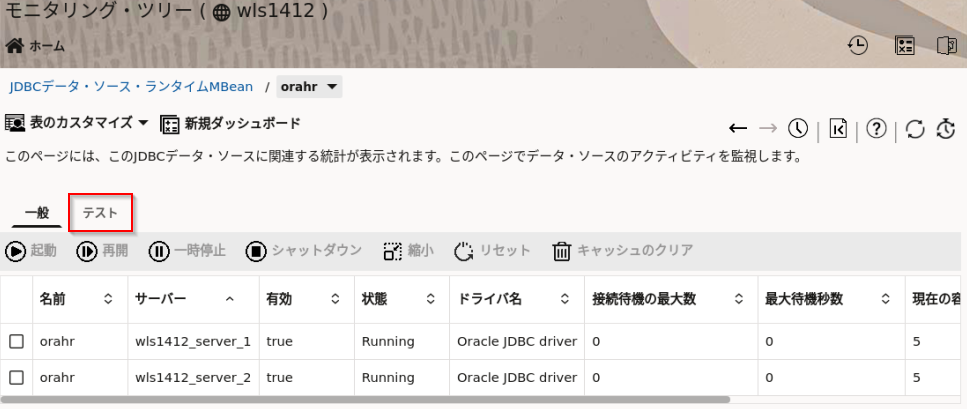Switch to the テスト tab
The height and width of the screenshot is (409, 967).
point(100,213)
